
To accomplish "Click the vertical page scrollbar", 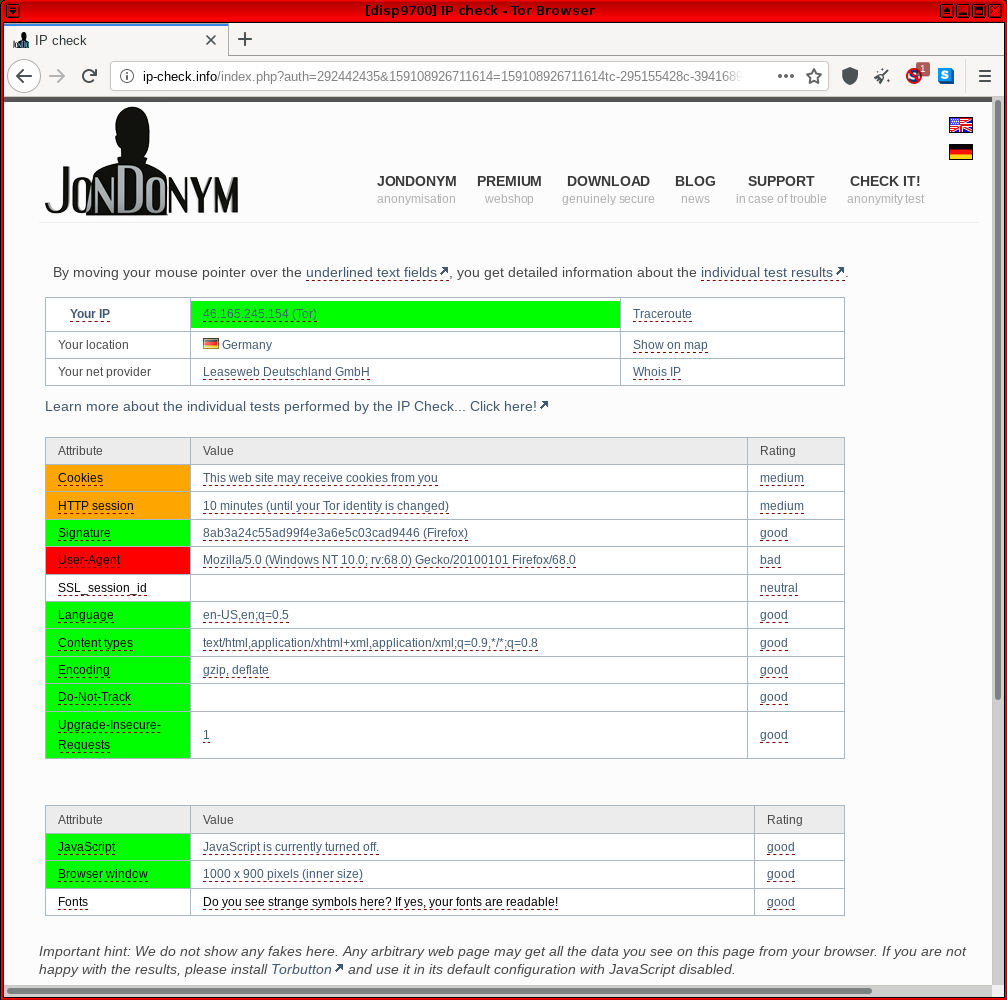I will 997,400.
